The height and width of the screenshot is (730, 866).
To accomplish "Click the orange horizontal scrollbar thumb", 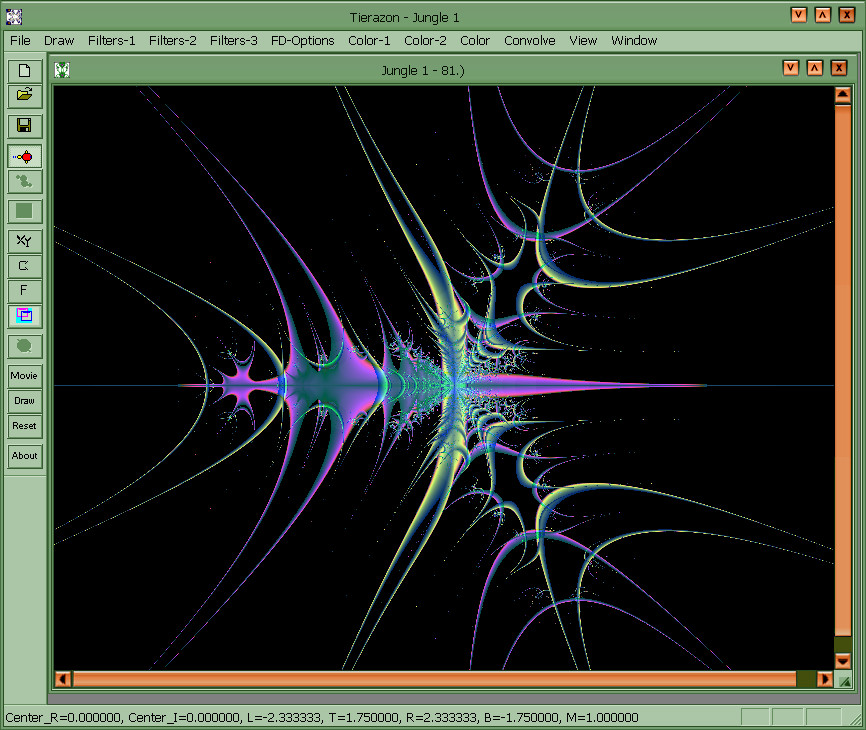I will 435,679.
